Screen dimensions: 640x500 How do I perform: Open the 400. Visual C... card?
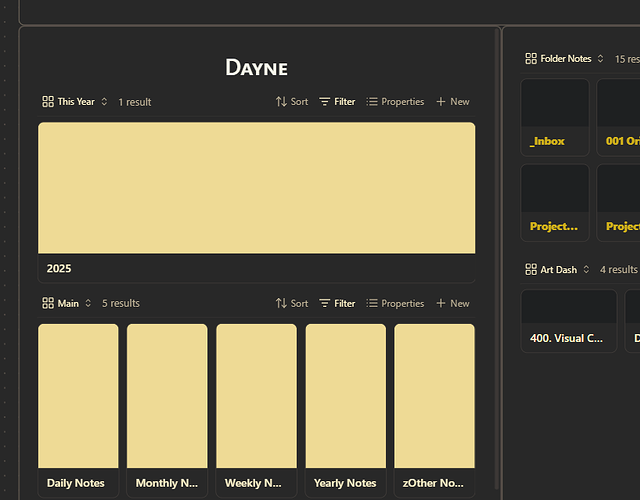click(569, 321)
